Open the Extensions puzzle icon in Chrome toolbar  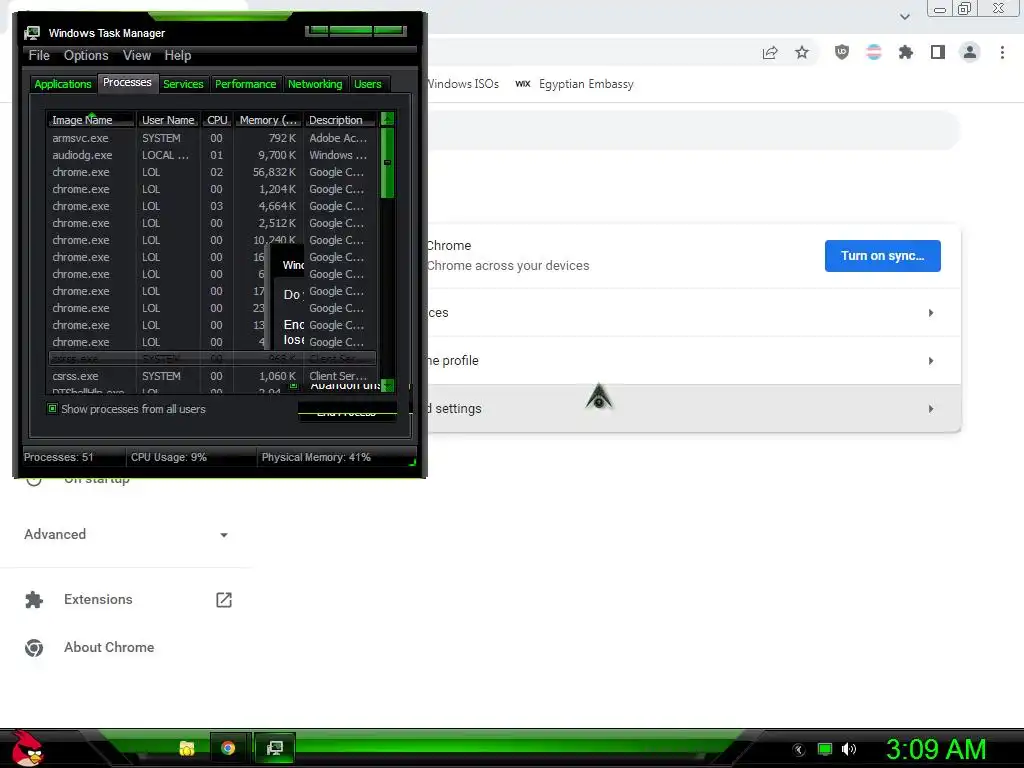906,52
